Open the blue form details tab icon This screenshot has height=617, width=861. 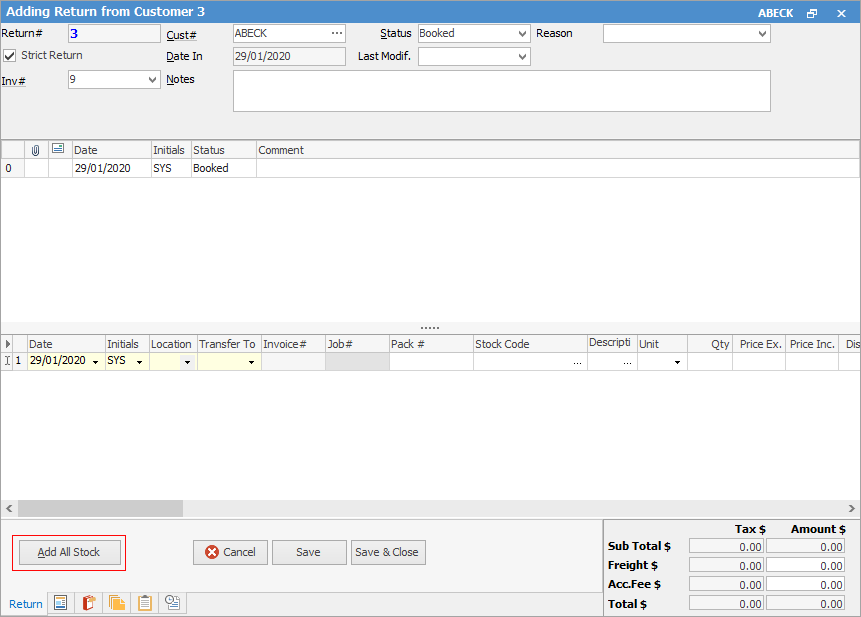pyautogui.click(x=61, y=603)
